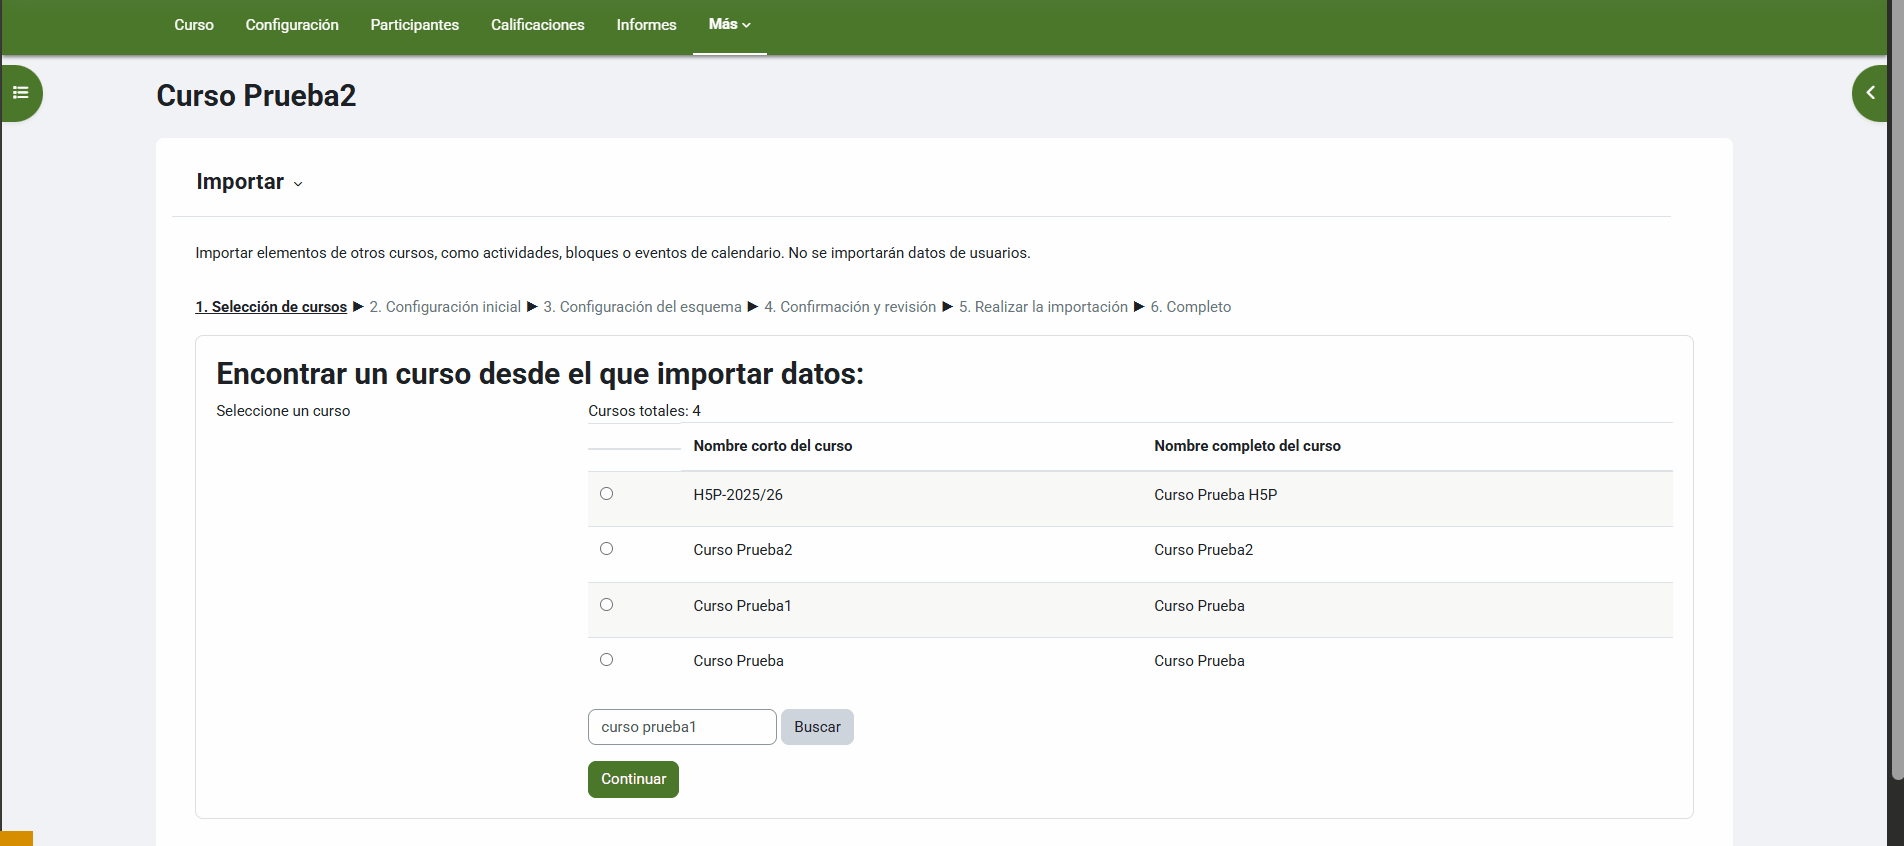The width and height of the screenshot is (1904, 846).
Task: Click the page vertical scrollbar
Action: (x=1896, y=400)
